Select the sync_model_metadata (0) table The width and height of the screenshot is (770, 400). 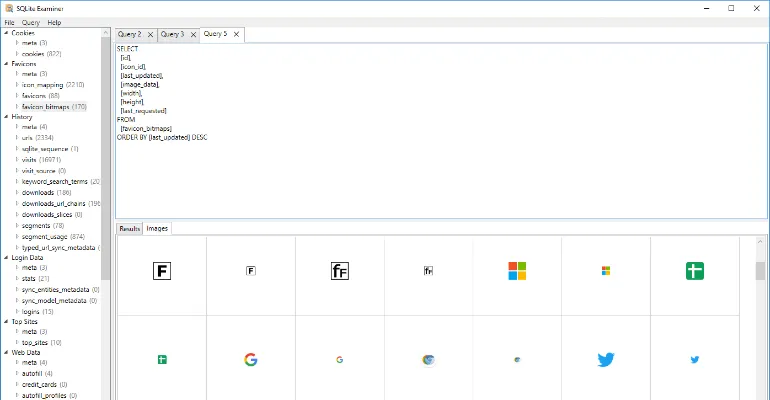[x=59, y=301]
